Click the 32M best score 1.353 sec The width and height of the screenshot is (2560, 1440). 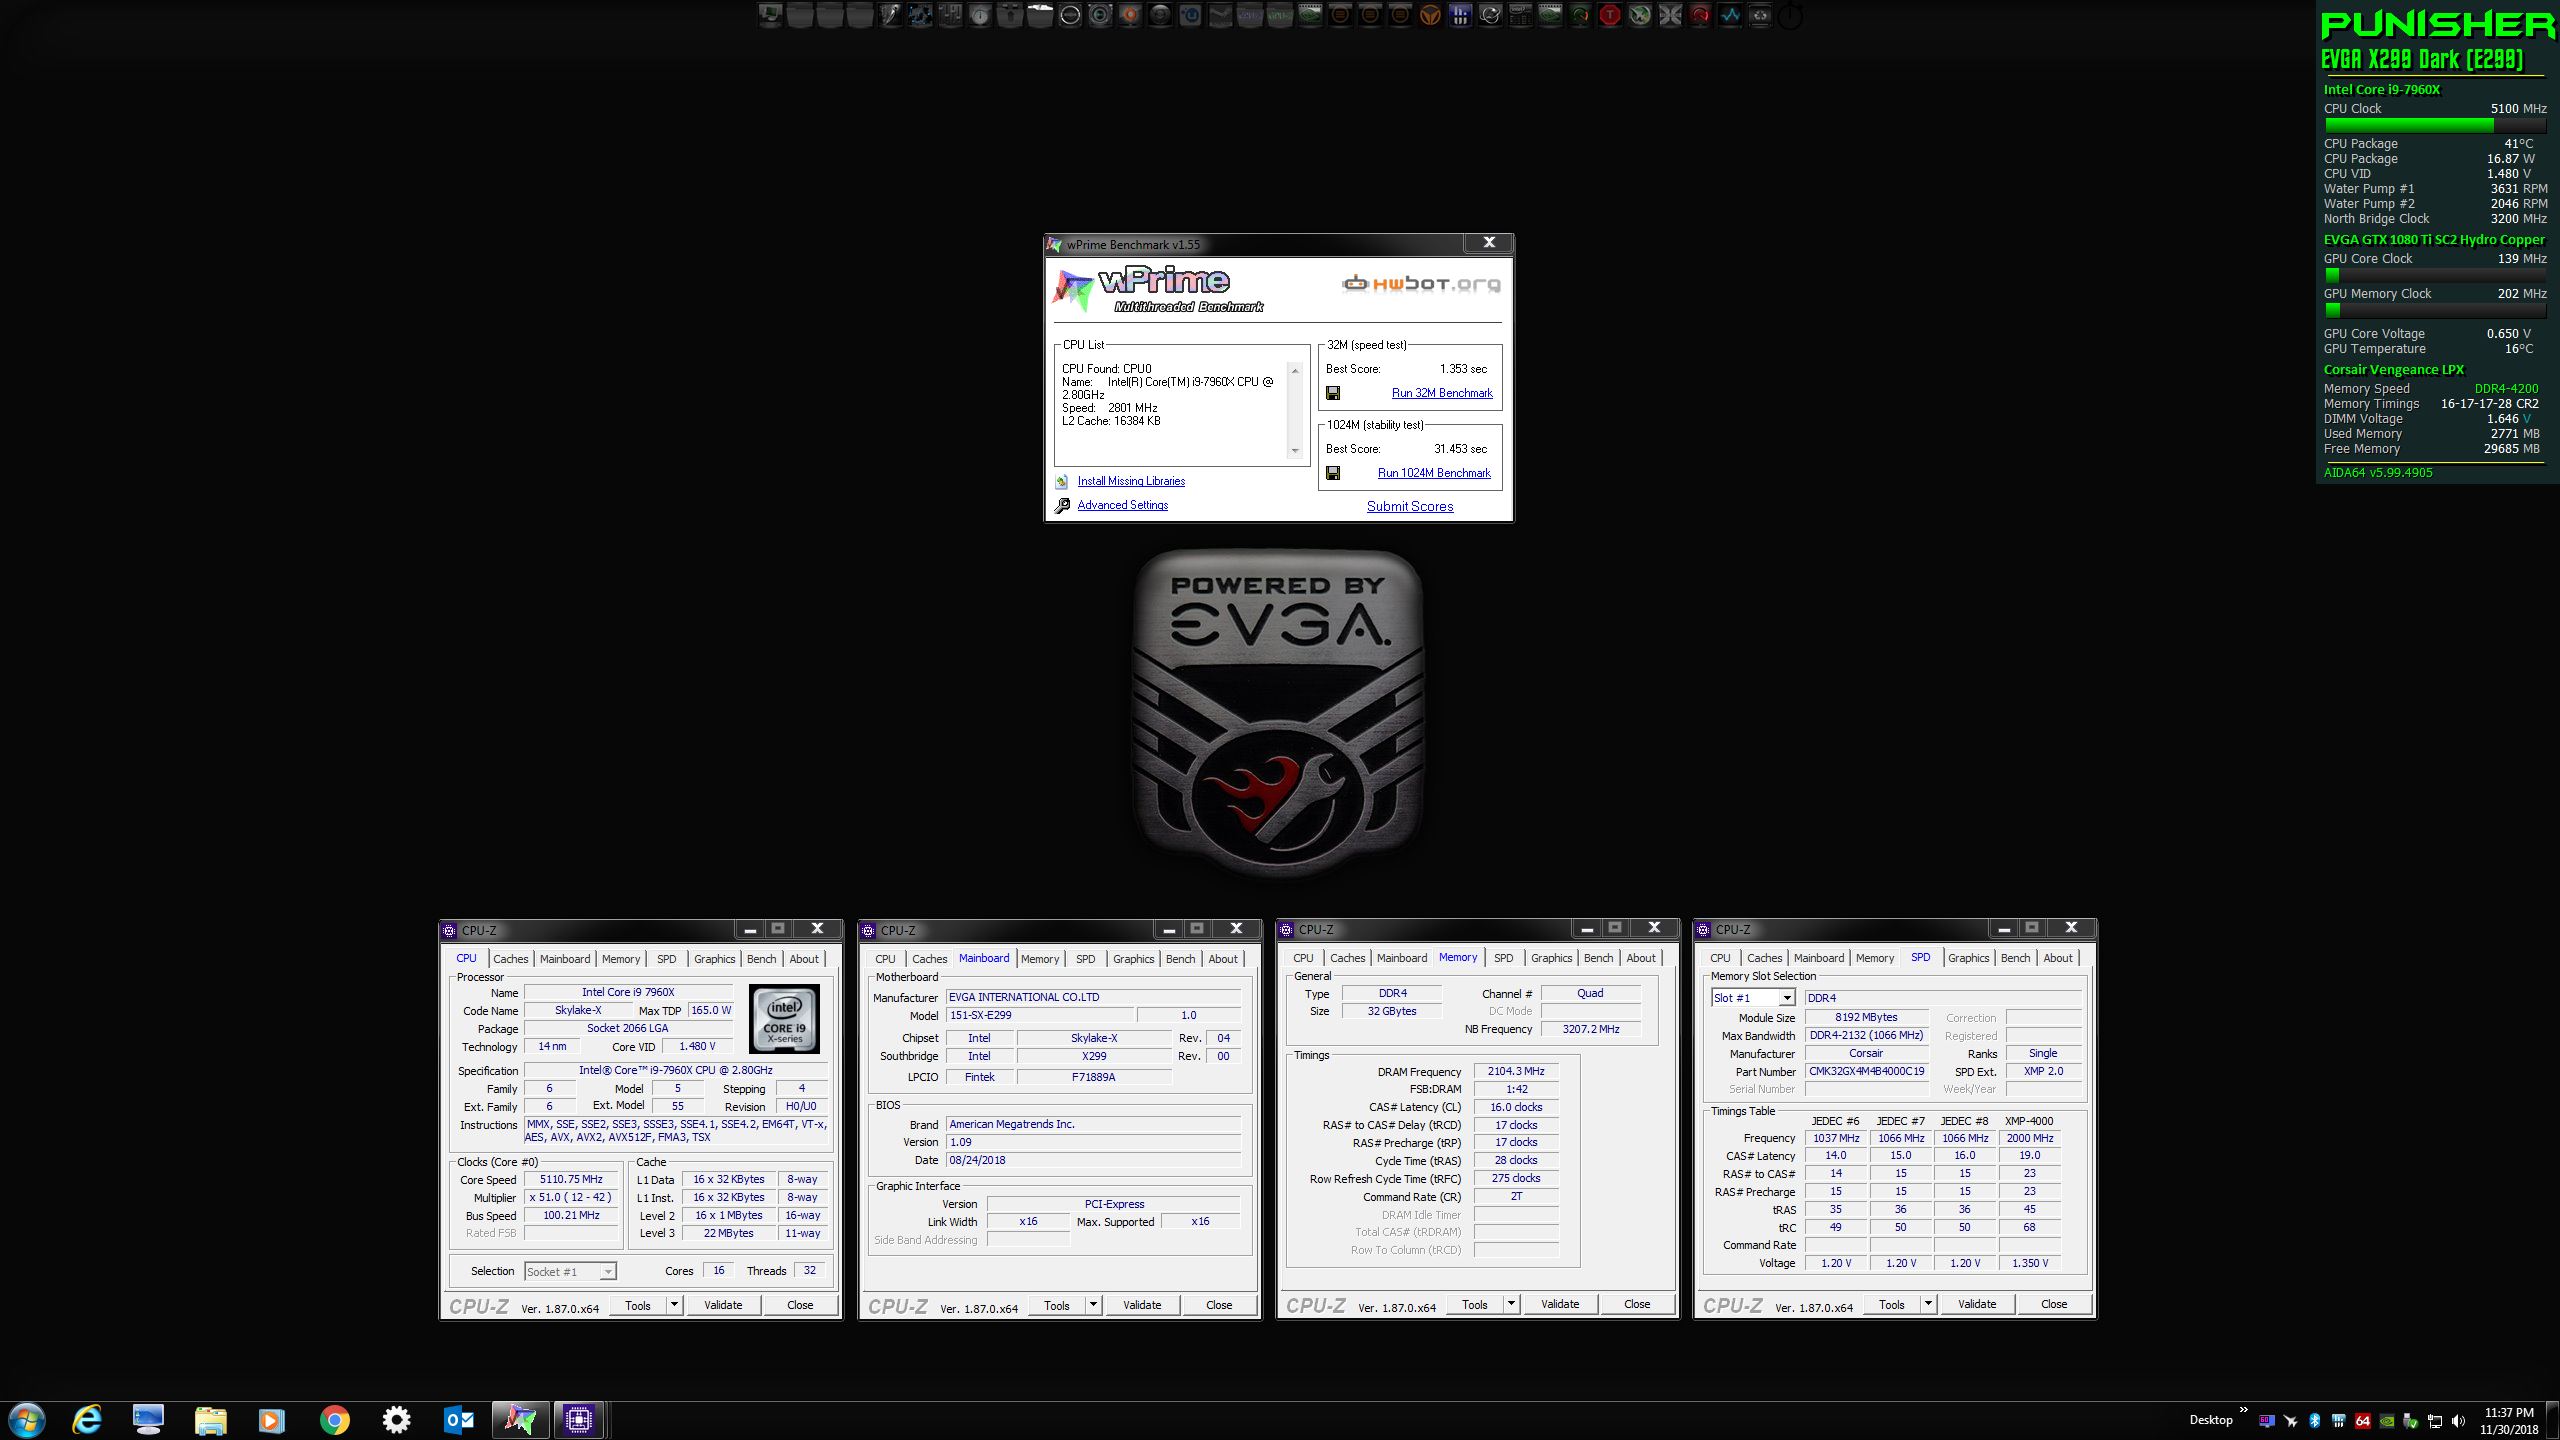1463,369
